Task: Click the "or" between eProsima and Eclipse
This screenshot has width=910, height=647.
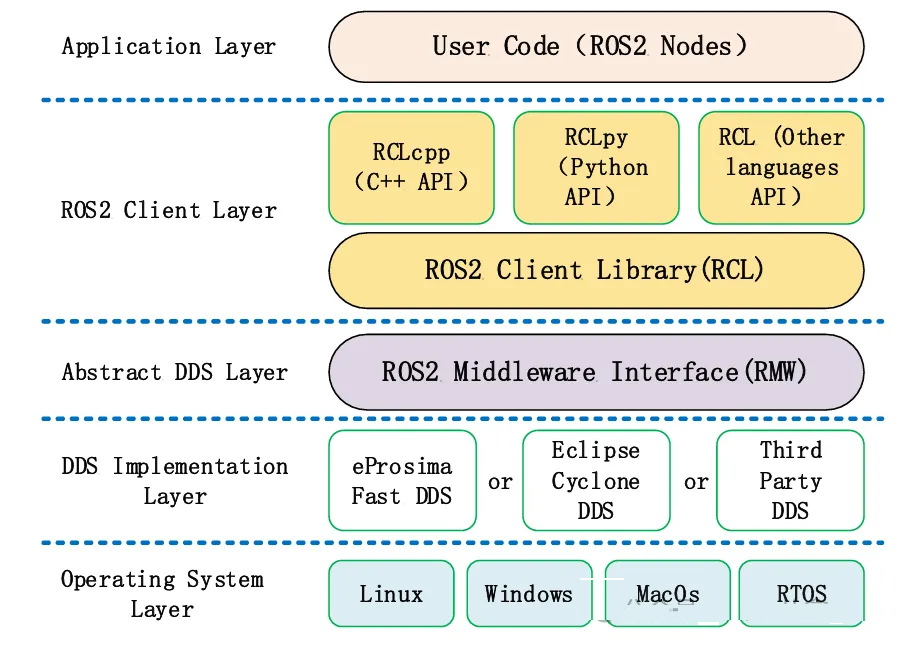Action: tap(500, 482)
